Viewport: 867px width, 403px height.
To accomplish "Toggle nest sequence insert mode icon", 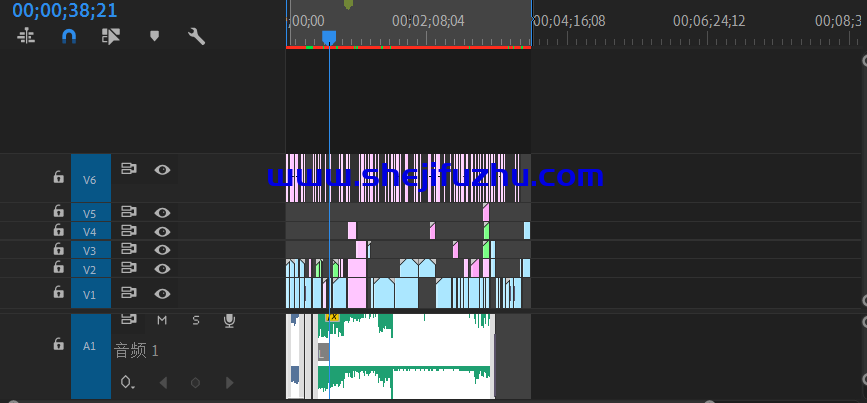I will (26, 36).
